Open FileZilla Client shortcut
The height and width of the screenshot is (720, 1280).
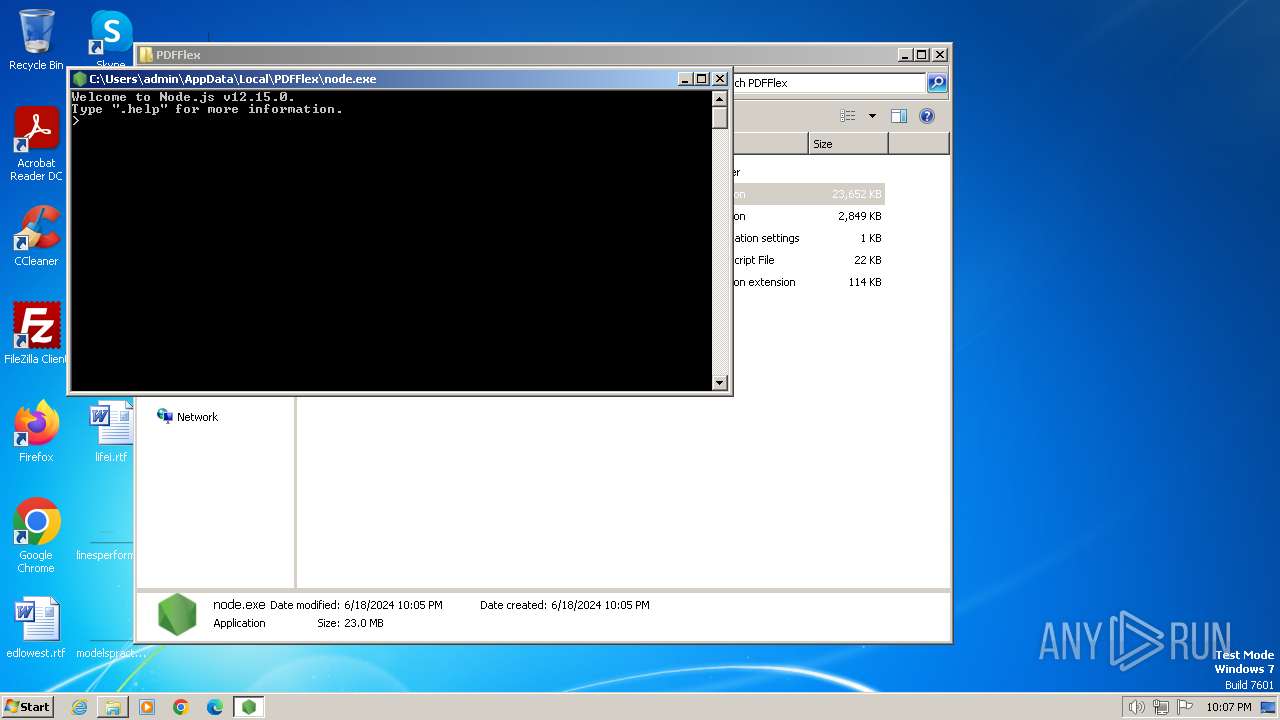pos(36,334)
